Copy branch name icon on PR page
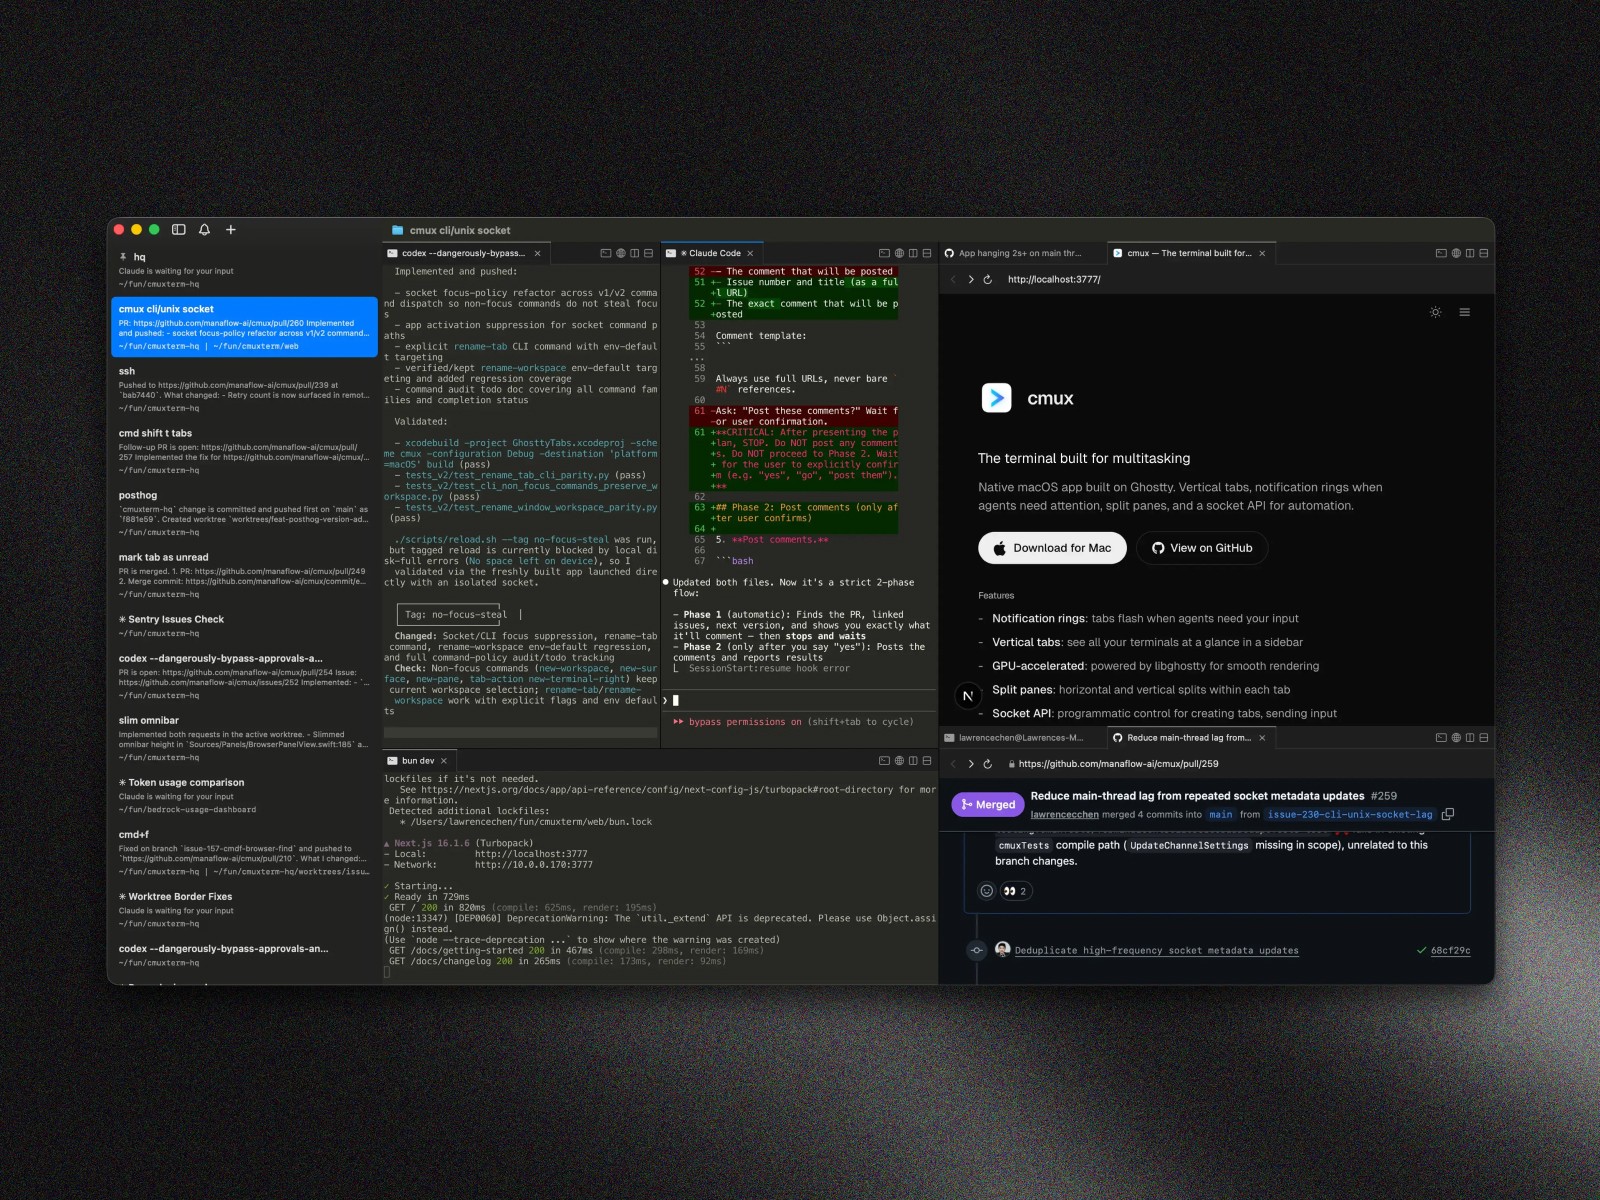Screen dimensions: 1600x1200 coord(1447,815)
